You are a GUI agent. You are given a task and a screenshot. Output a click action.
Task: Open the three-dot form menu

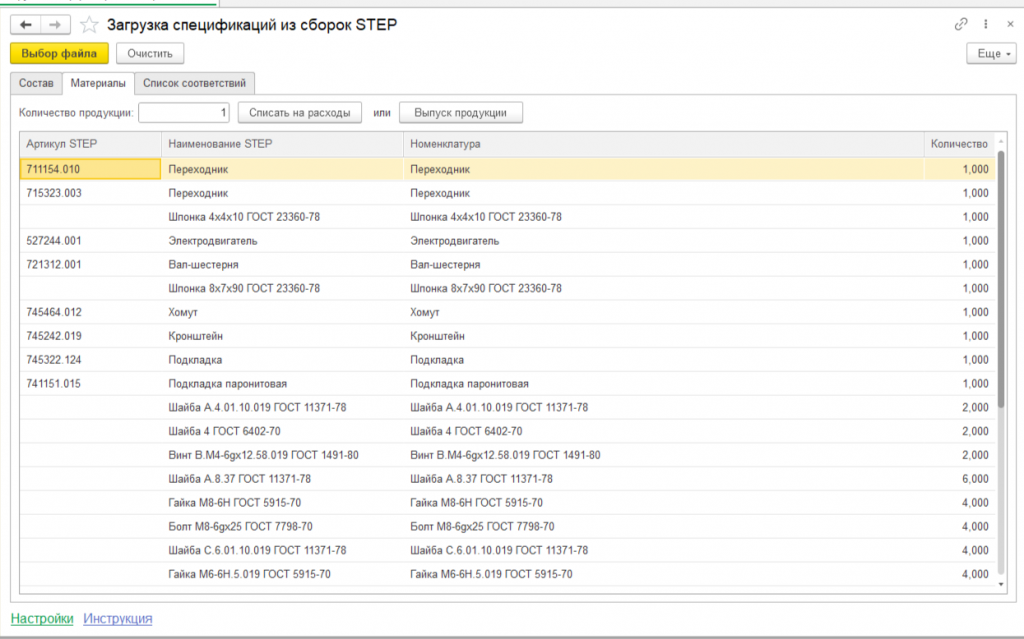(985, 24)
